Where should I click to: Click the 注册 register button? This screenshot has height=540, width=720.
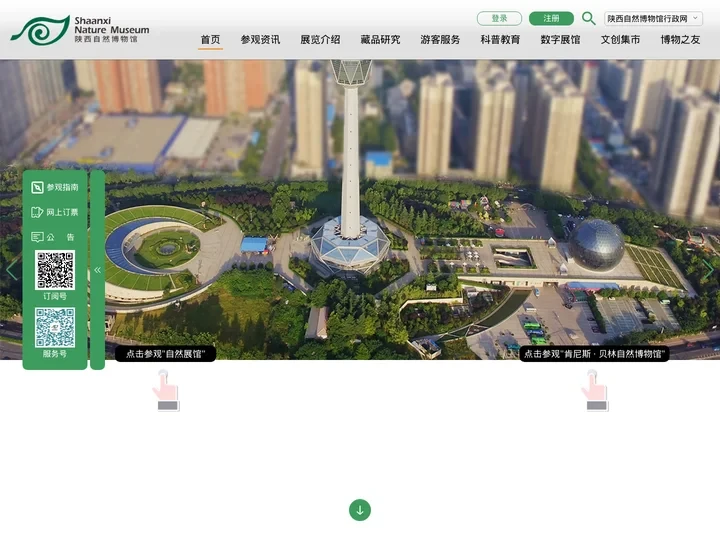551,18
